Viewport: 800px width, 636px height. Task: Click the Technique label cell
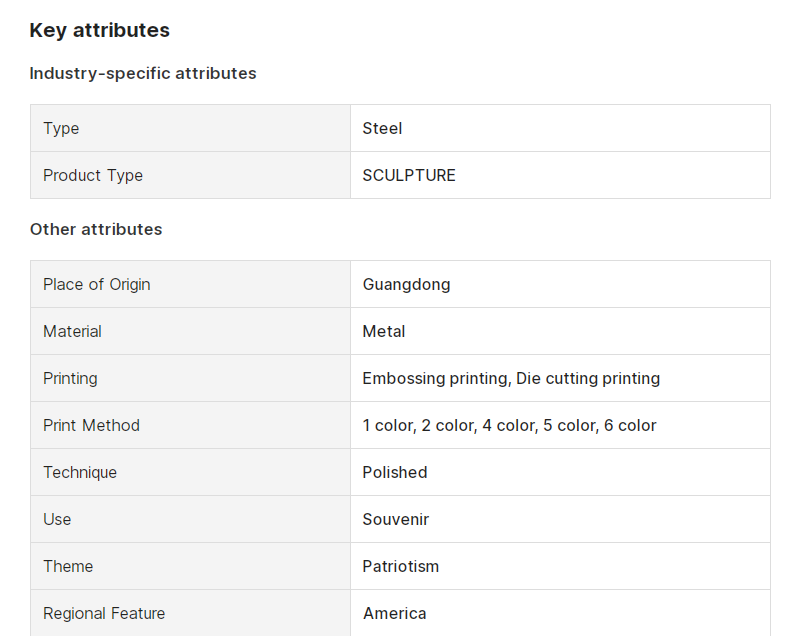[x=190, y=472]
